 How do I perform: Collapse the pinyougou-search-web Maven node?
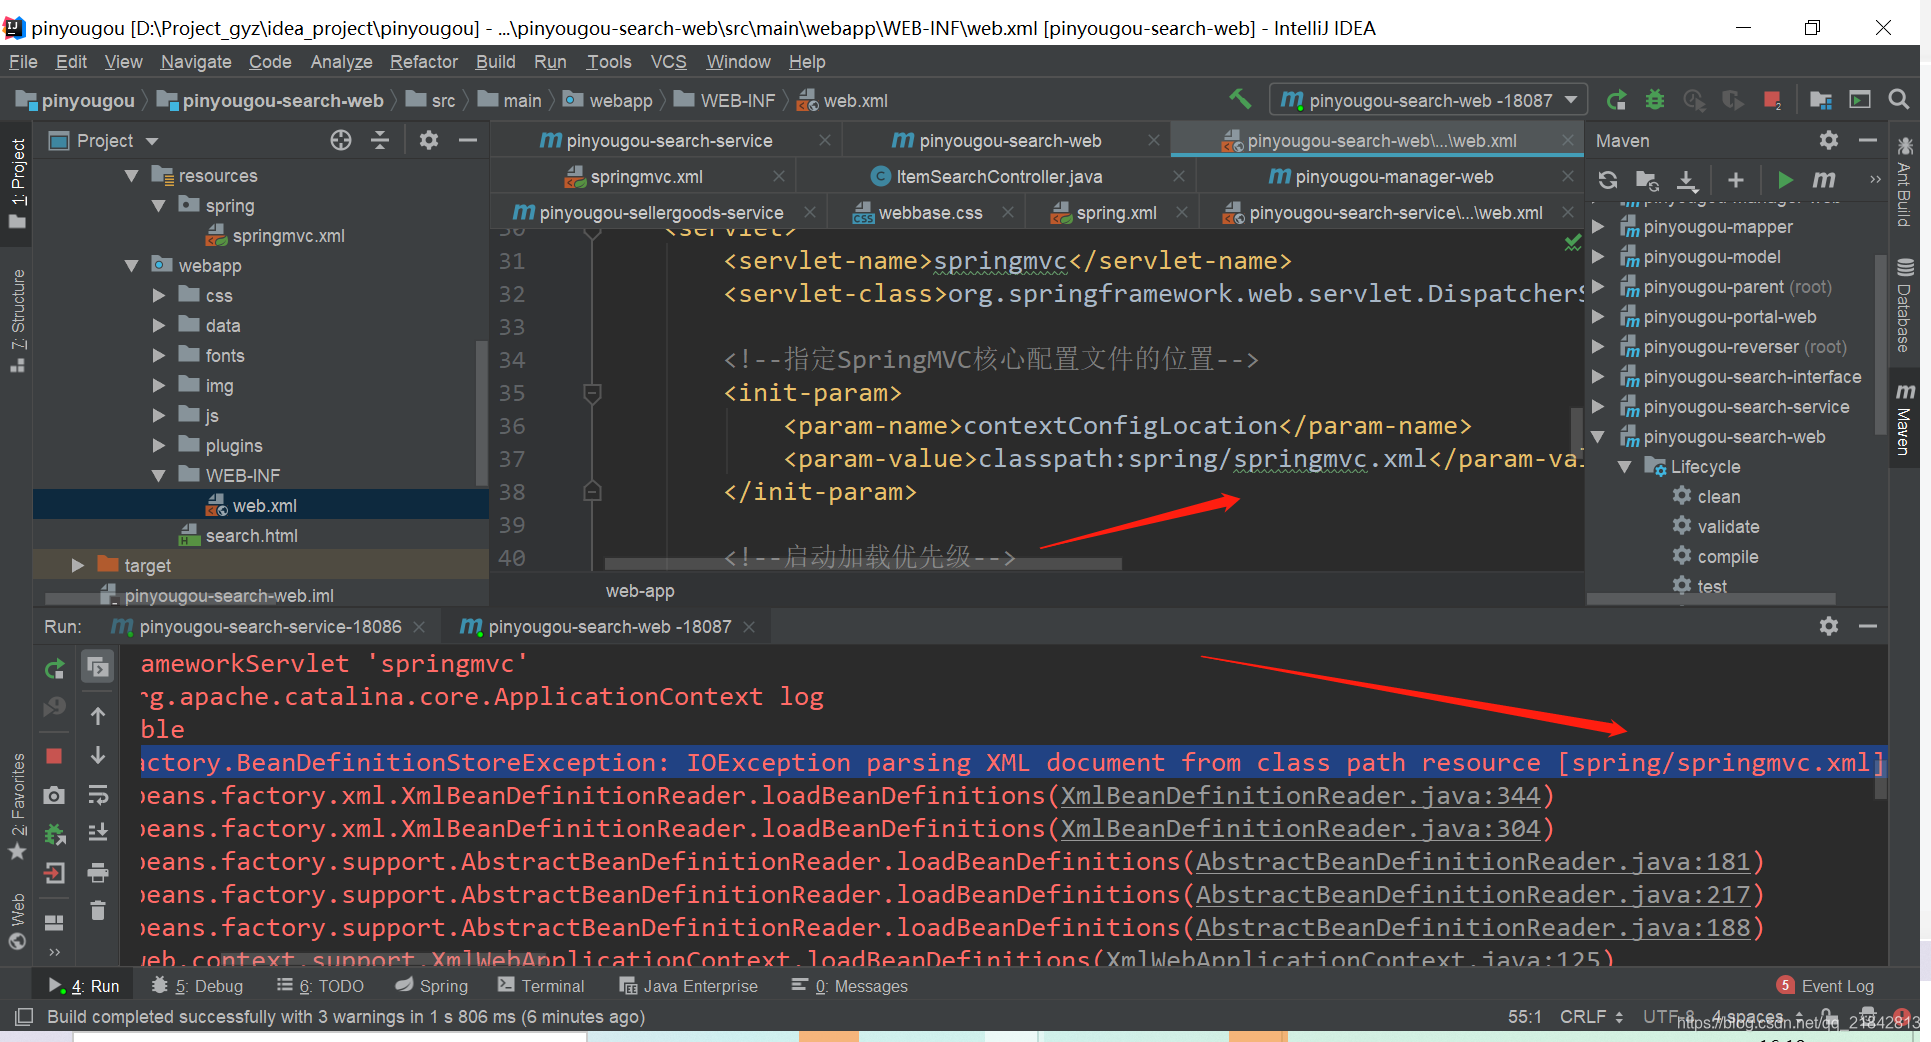click(x=1597, y=437)
